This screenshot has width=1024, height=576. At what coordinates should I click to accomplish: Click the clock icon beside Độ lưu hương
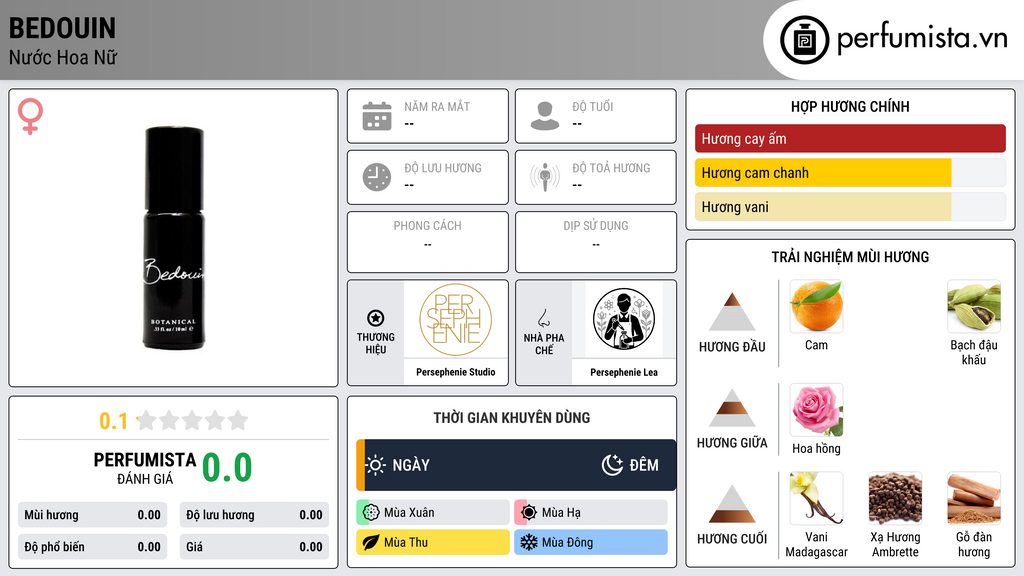377,177
